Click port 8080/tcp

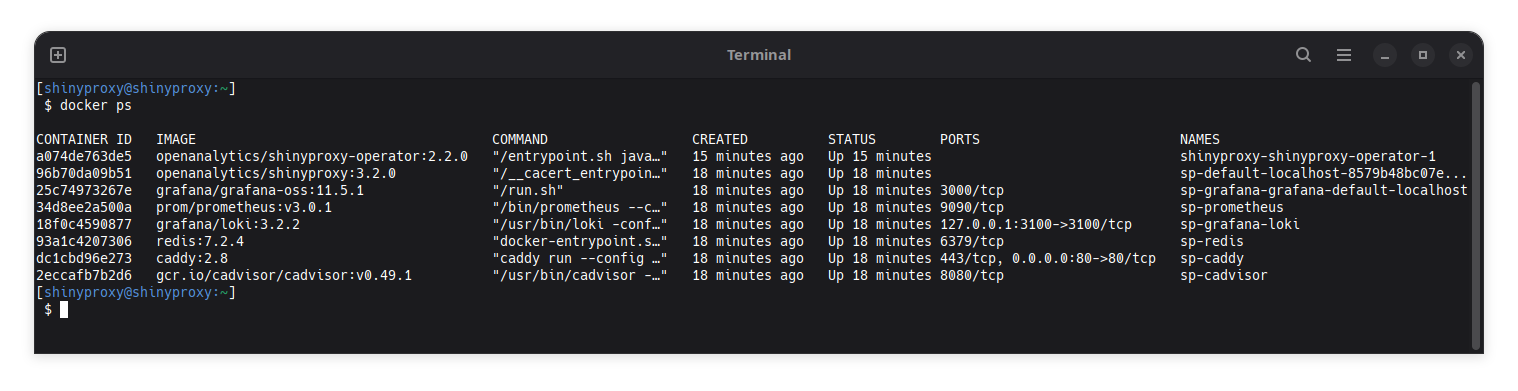click(972, 275)
